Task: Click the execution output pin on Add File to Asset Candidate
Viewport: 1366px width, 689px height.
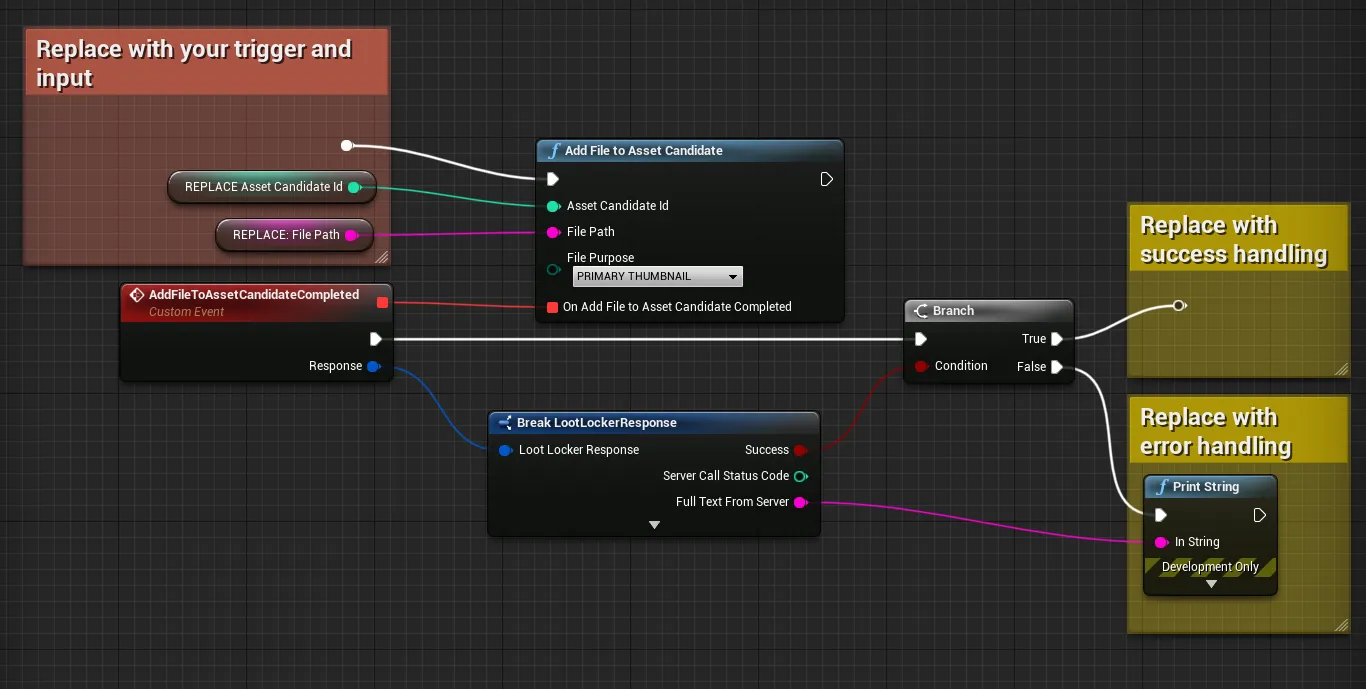Action: (x=826, y=179)
